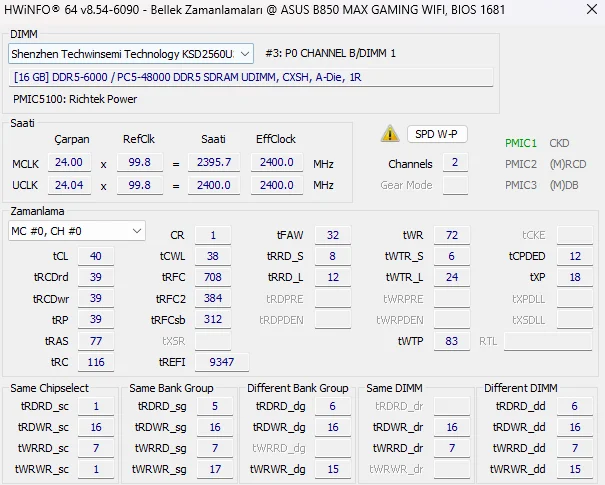Click the yellow warning triangle icon
This screenshot has height=485, width=605.
(x=390, y=134)
